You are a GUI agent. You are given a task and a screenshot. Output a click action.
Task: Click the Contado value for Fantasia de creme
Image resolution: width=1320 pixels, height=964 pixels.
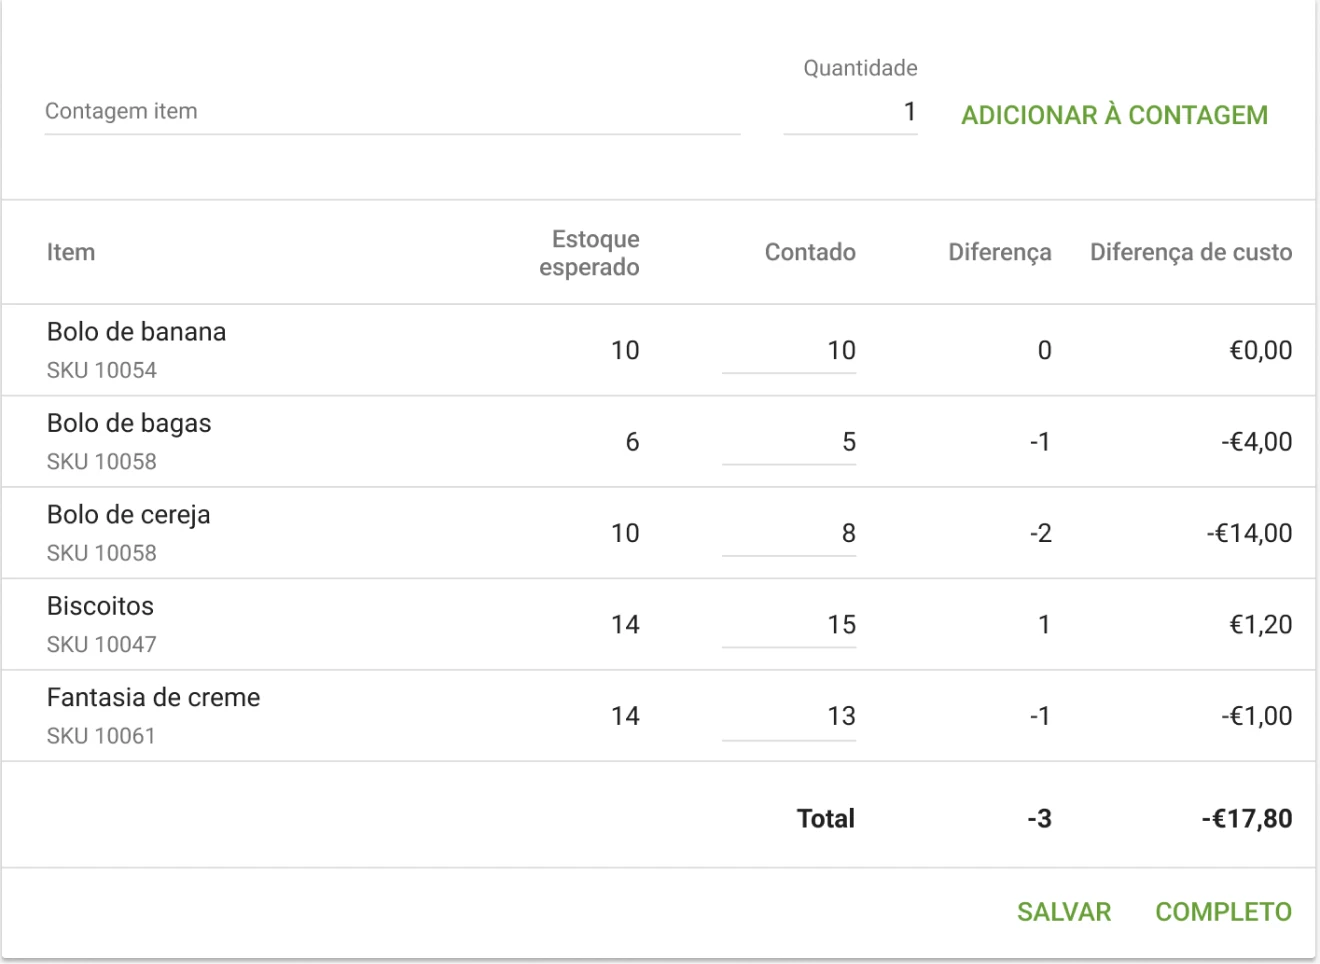point(789,716)
